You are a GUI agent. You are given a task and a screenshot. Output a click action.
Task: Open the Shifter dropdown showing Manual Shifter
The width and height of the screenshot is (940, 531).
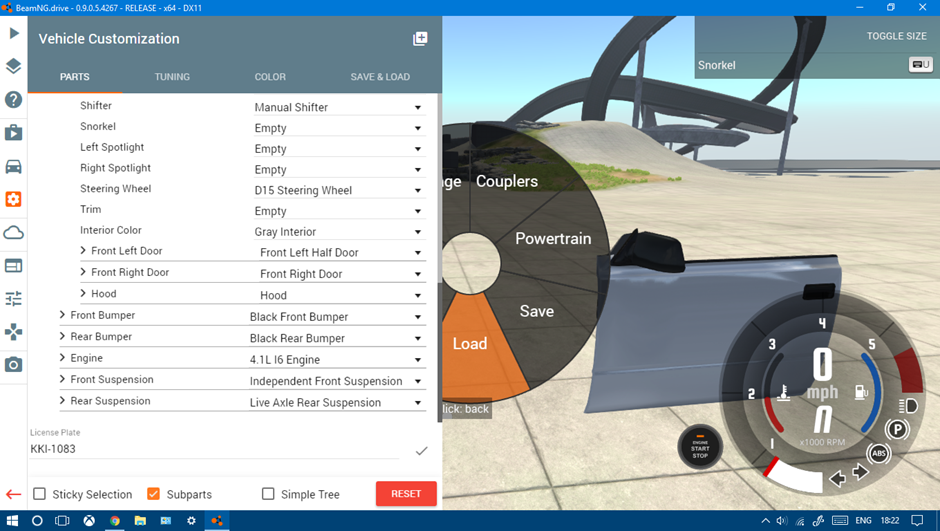point(339,107)
